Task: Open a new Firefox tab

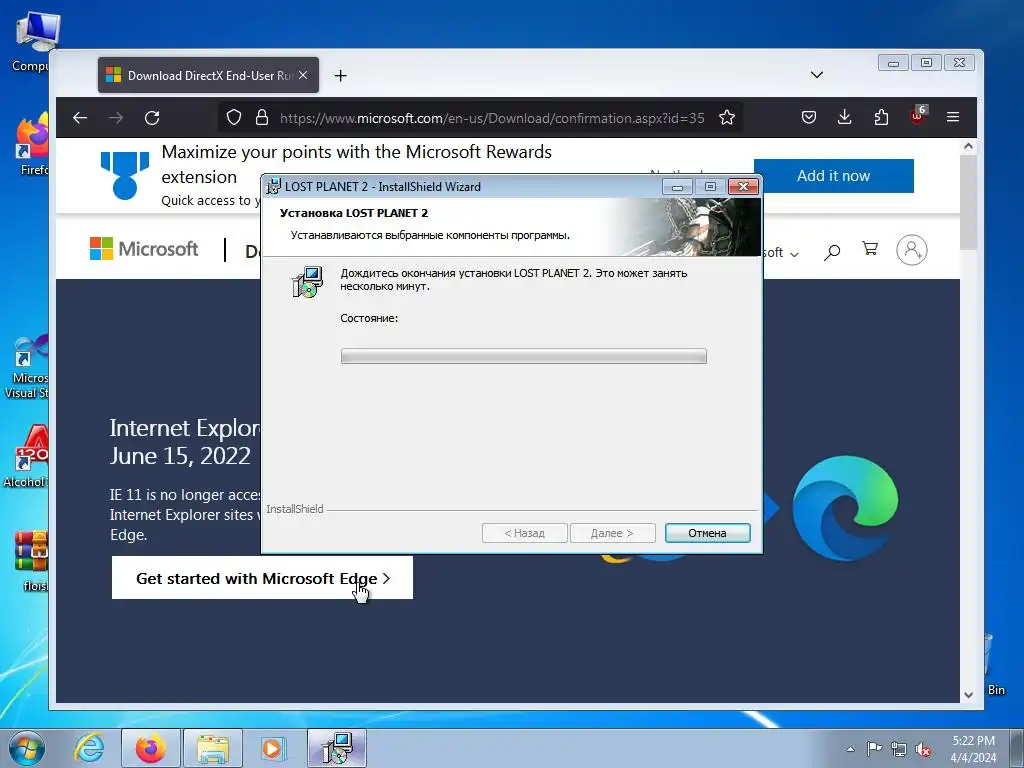Action: tap(340, 76)
